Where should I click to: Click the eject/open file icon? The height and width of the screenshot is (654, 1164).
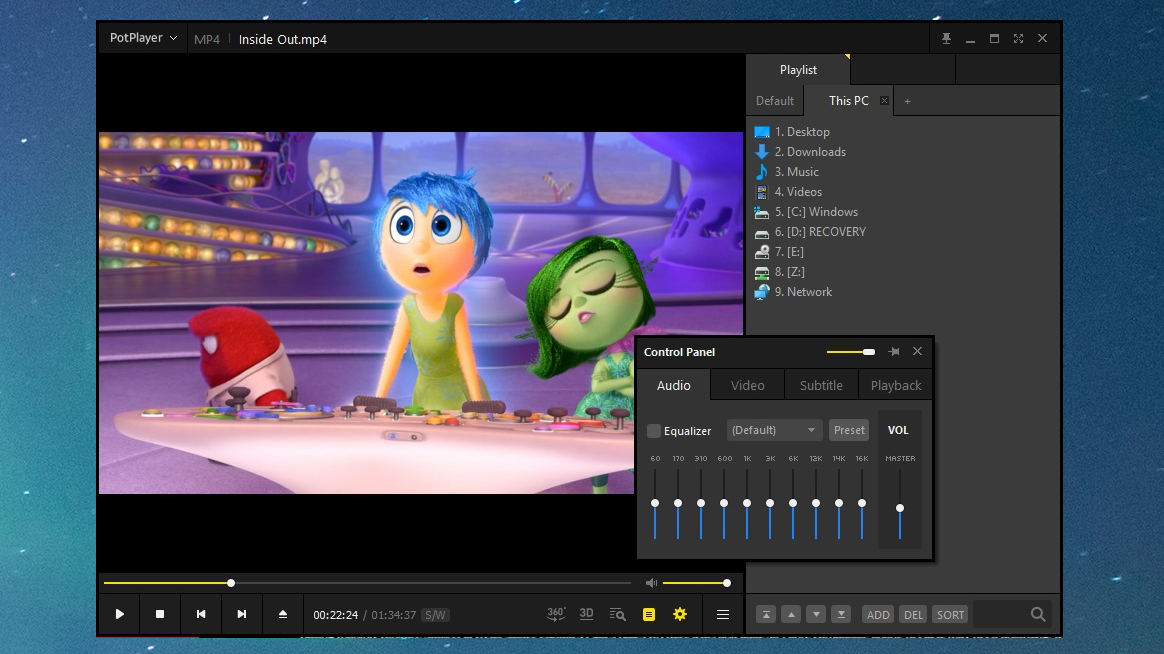(x=283, y=615)
